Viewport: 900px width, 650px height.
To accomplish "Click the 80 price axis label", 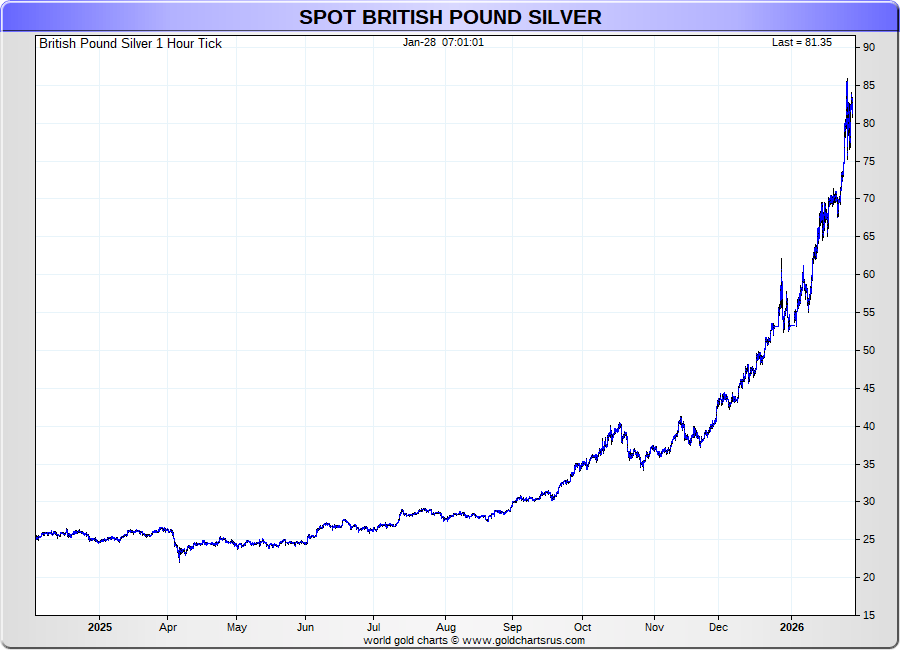I will (x=869, y=123).
